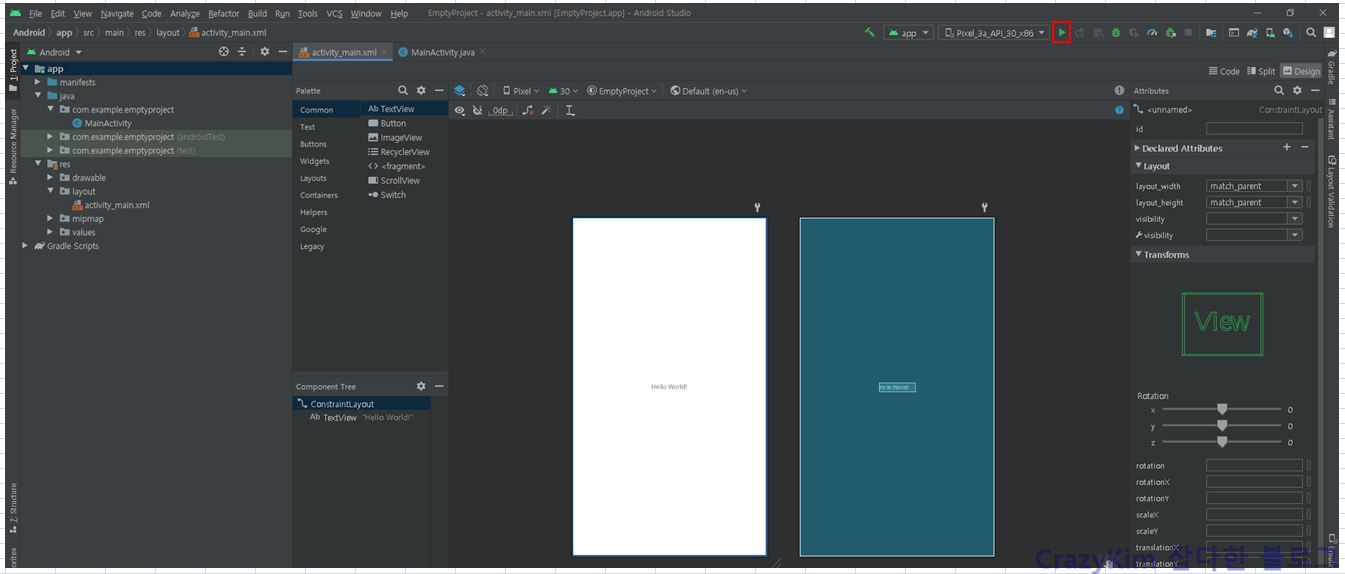Add declared attribute with plus icon

[x=1287, y=147]
